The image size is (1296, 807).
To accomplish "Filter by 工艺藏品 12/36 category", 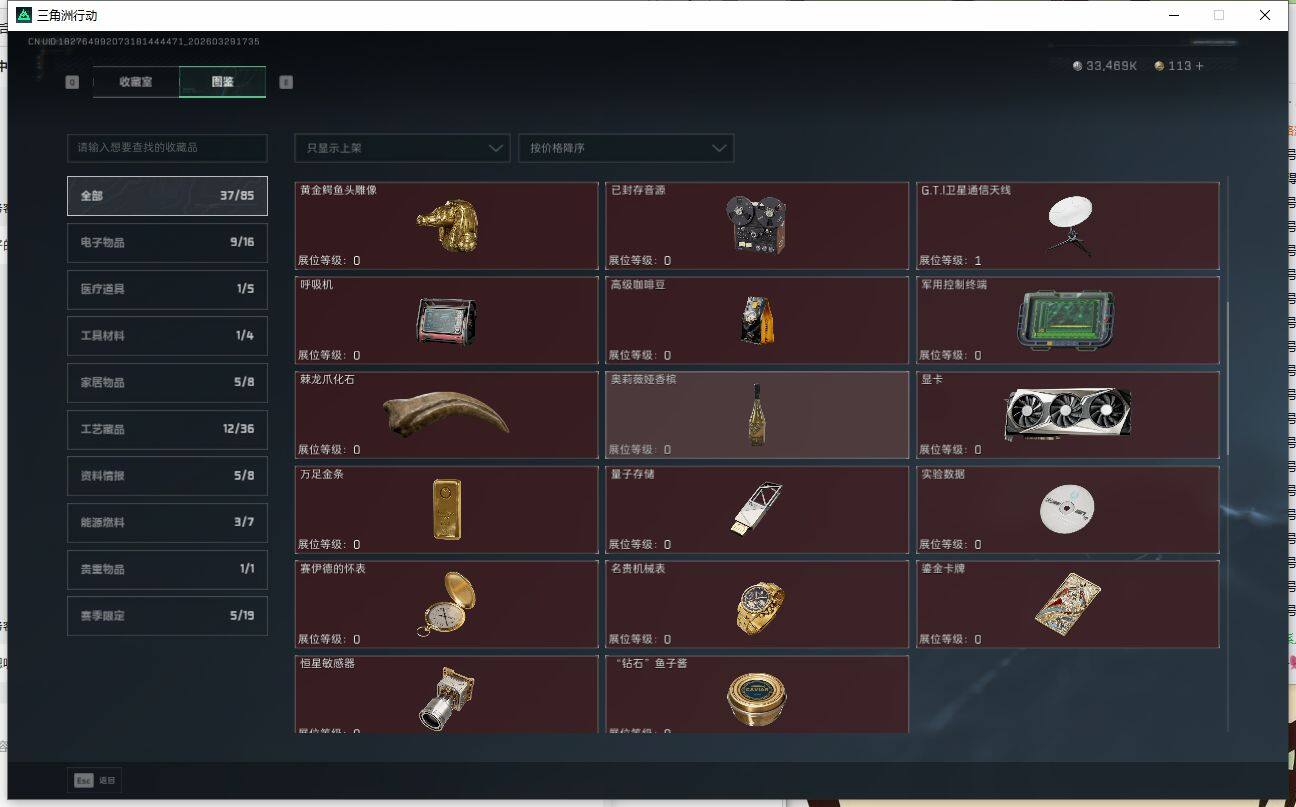I will point(167,429).
